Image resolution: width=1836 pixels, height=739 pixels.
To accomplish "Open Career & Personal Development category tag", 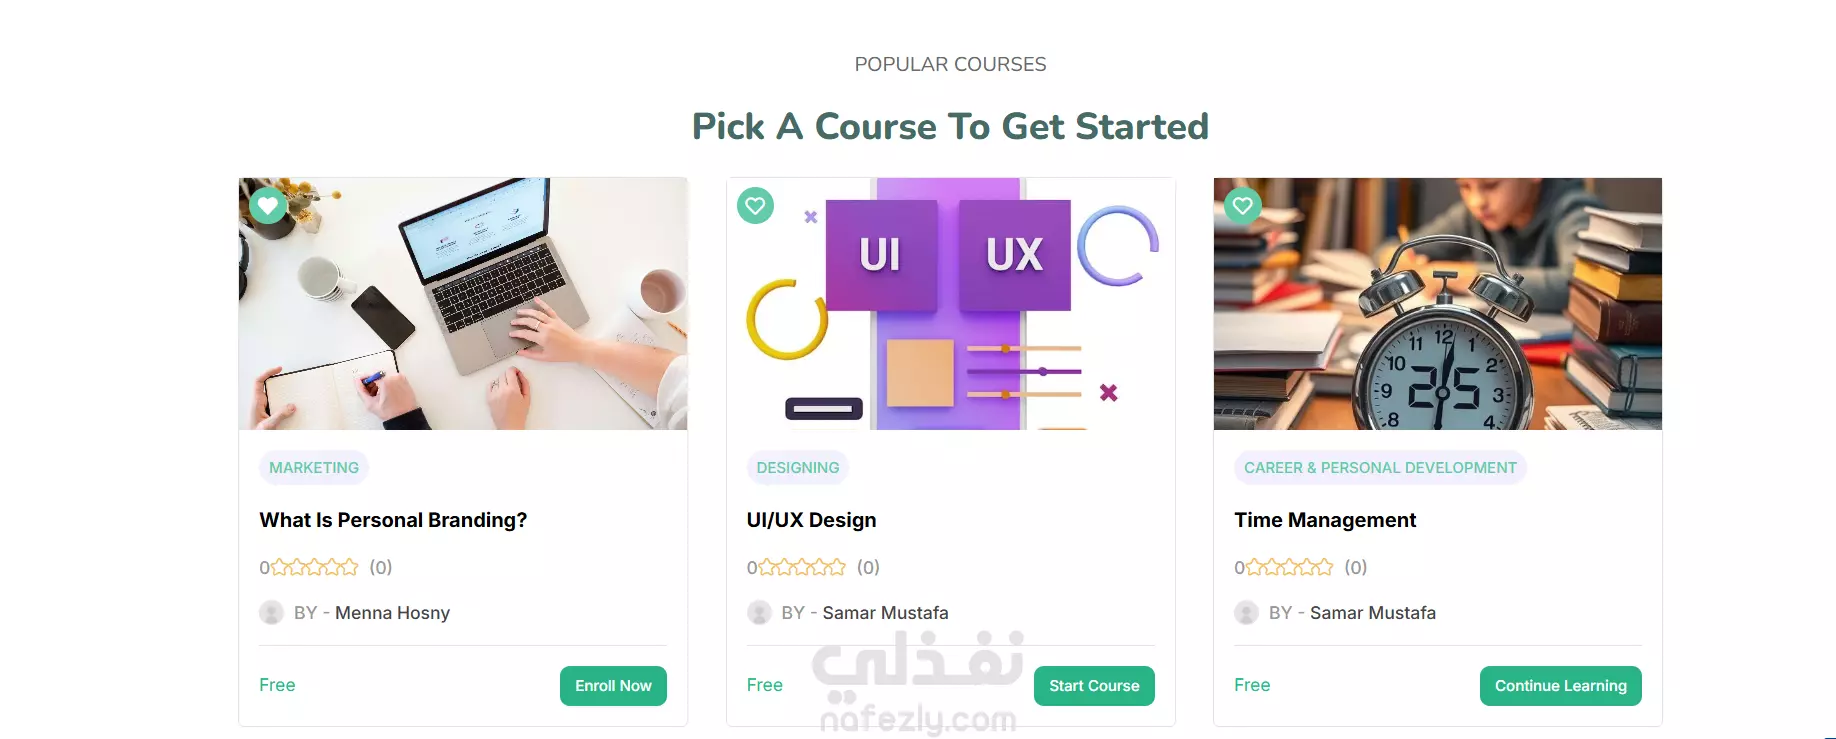I will coord(1380,468).
